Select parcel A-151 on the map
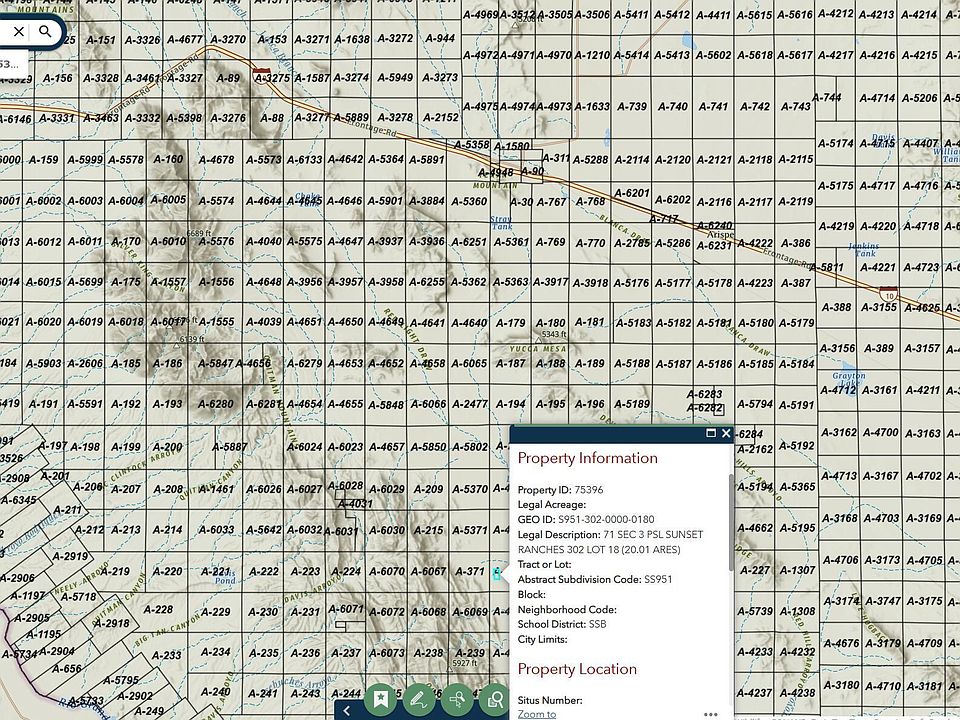Image resolution: width=960 pixels, height=720 pixels. coord(100,40)
